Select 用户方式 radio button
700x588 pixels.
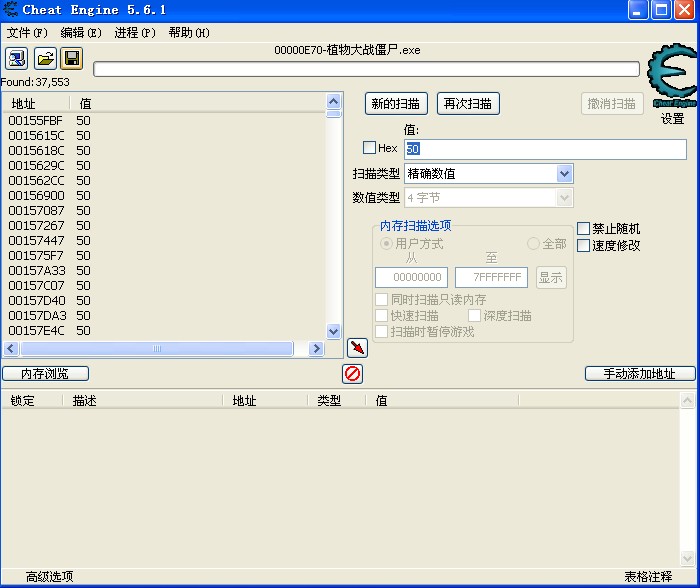(x=386, y=244)
